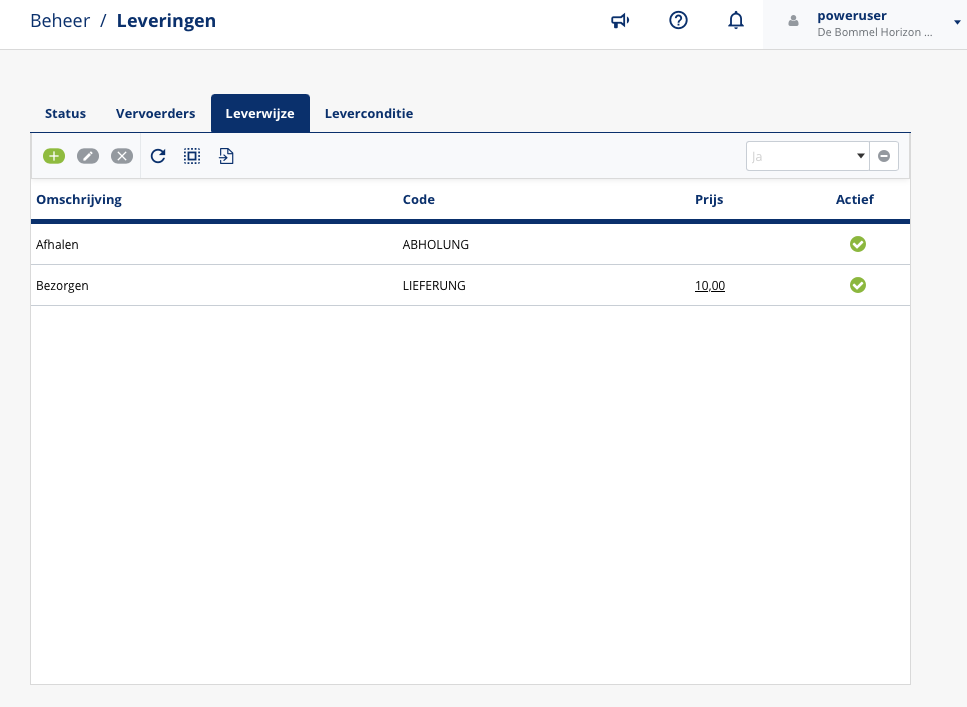
Task: Switch to the Vervoerders tab
Action: (x=155, y=114)
